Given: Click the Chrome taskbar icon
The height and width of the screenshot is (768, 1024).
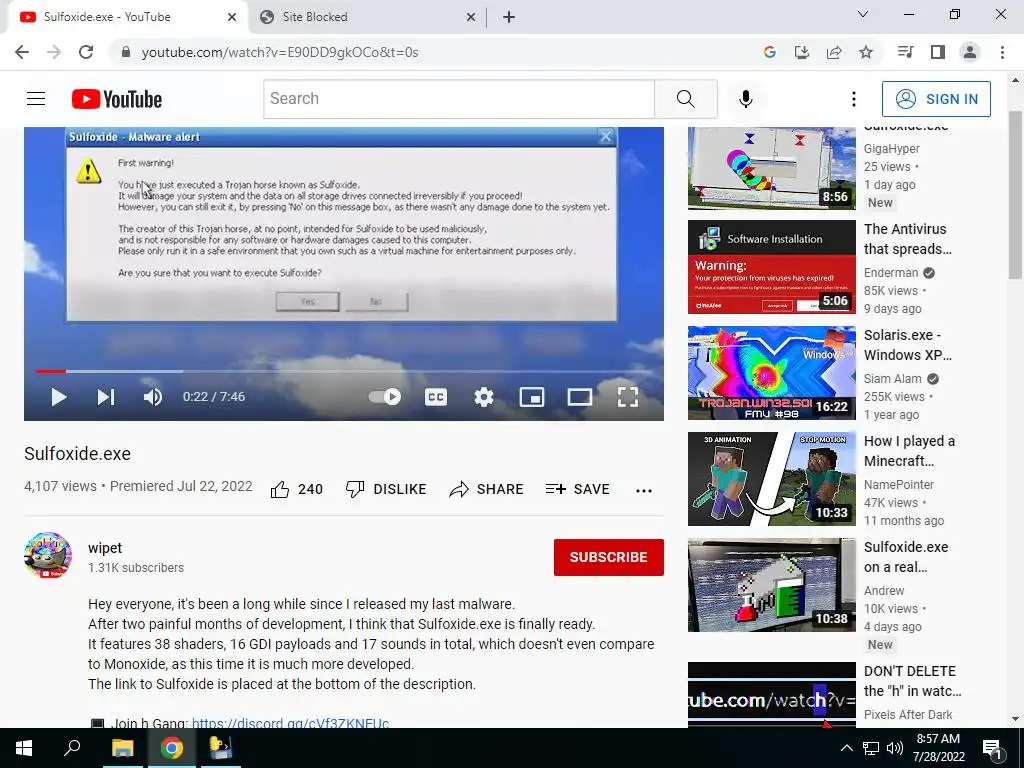Looking at the screenshot, I should click(172, 748).
